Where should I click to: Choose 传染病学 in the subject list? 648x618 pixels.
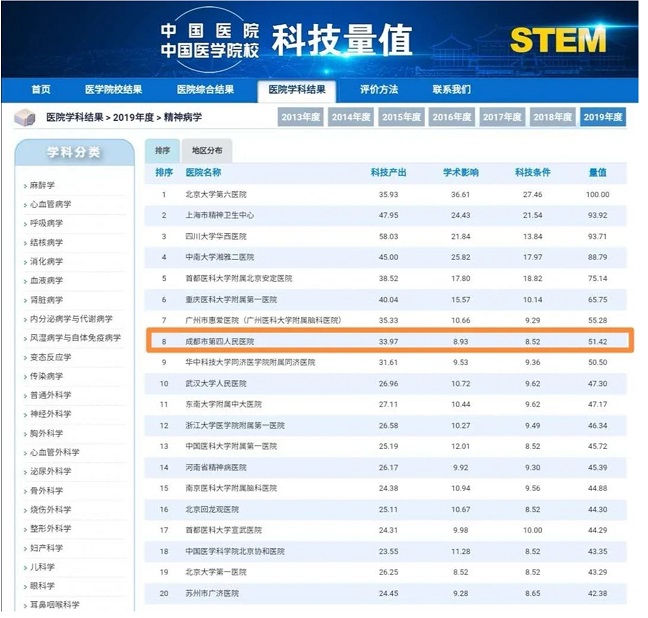[46, 376]
